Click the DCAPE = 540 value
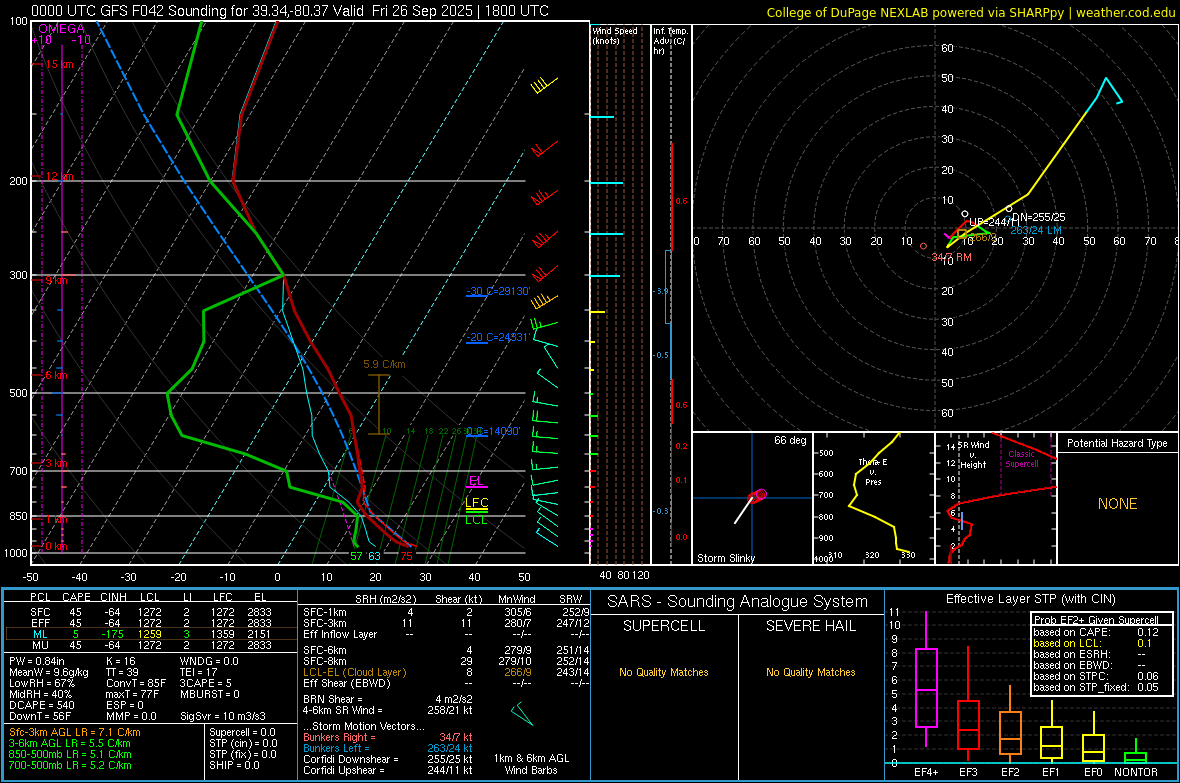Viewport: 1180px width, 783px height. pos(41,705)
